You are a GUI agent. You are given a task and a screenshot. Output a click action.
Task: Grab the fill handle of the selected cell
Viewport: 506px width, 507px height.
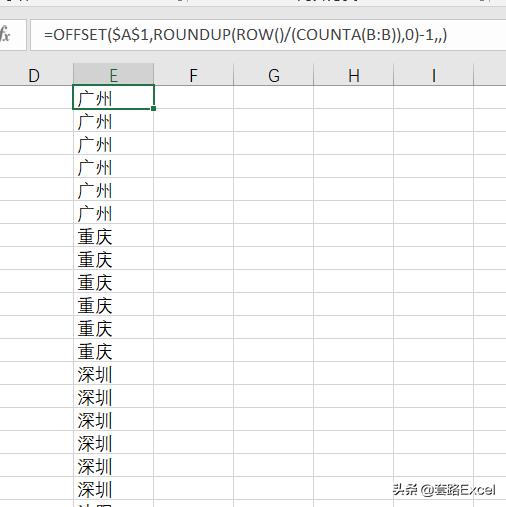153,108
